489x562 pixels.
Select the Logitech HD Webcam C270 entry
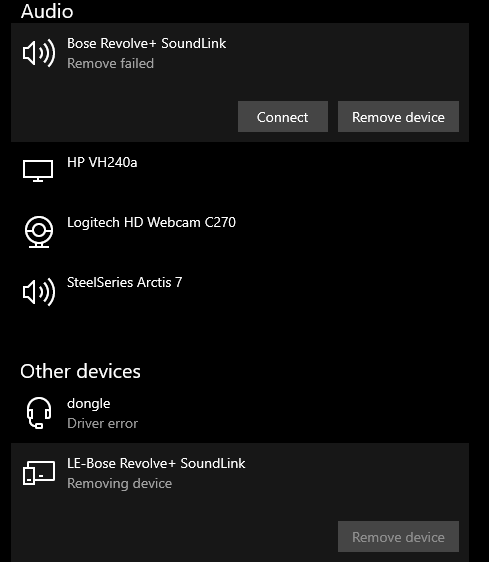coord(240,232)
